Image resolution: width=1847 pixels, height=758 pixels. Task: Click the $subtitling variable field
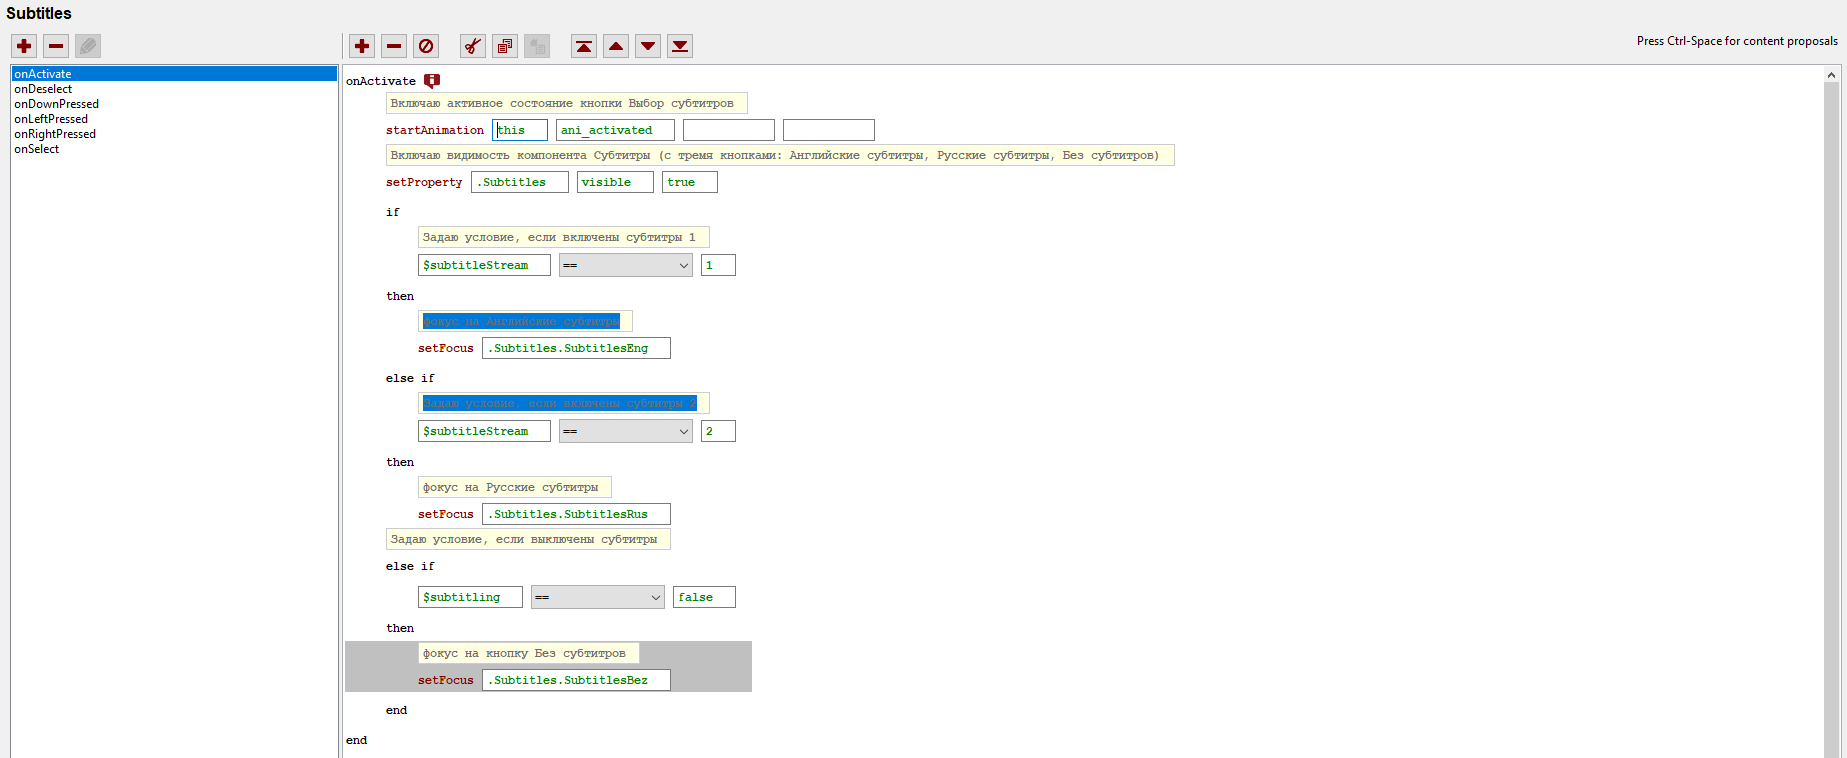click(470, 597)
